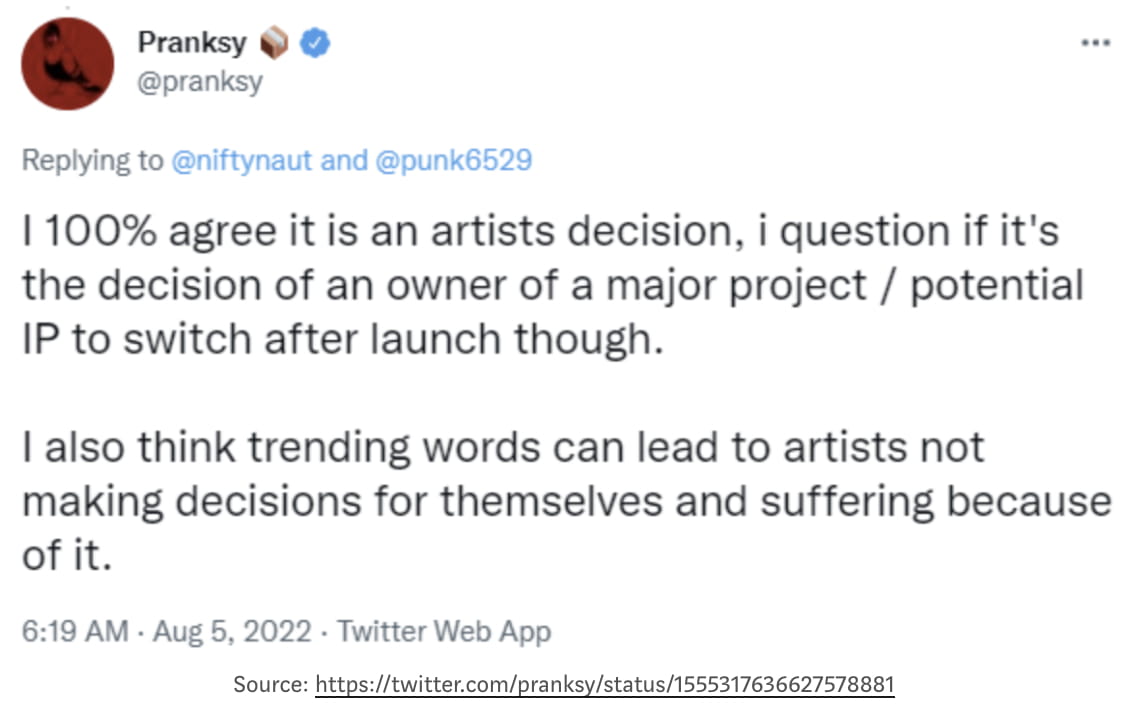The height and width of the screenshot is (704, 1128).
Task: Open the twitter.com/pranksy status source URL
Action: (x=605, y=685)
